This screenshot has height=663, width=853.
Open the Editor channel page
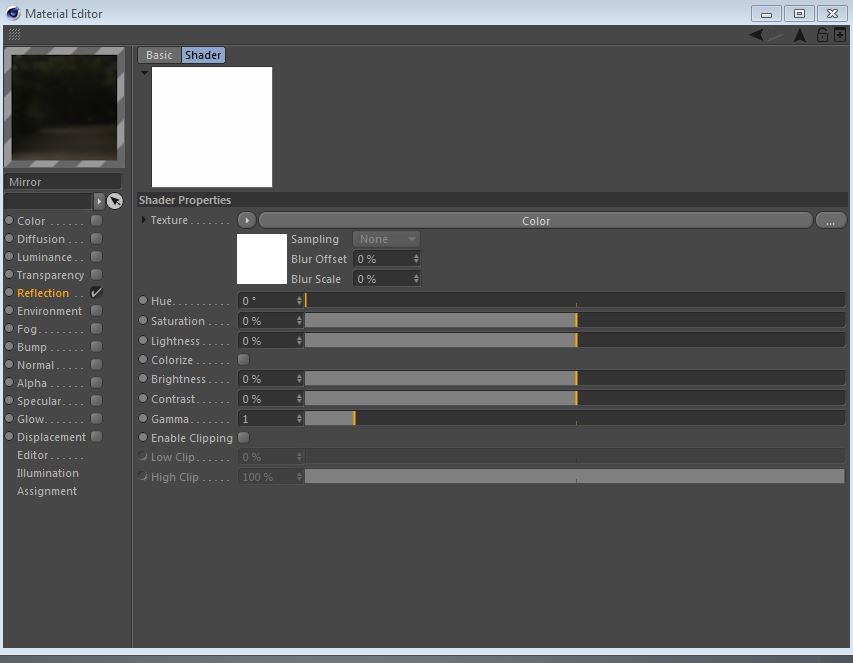coord(33,455)
